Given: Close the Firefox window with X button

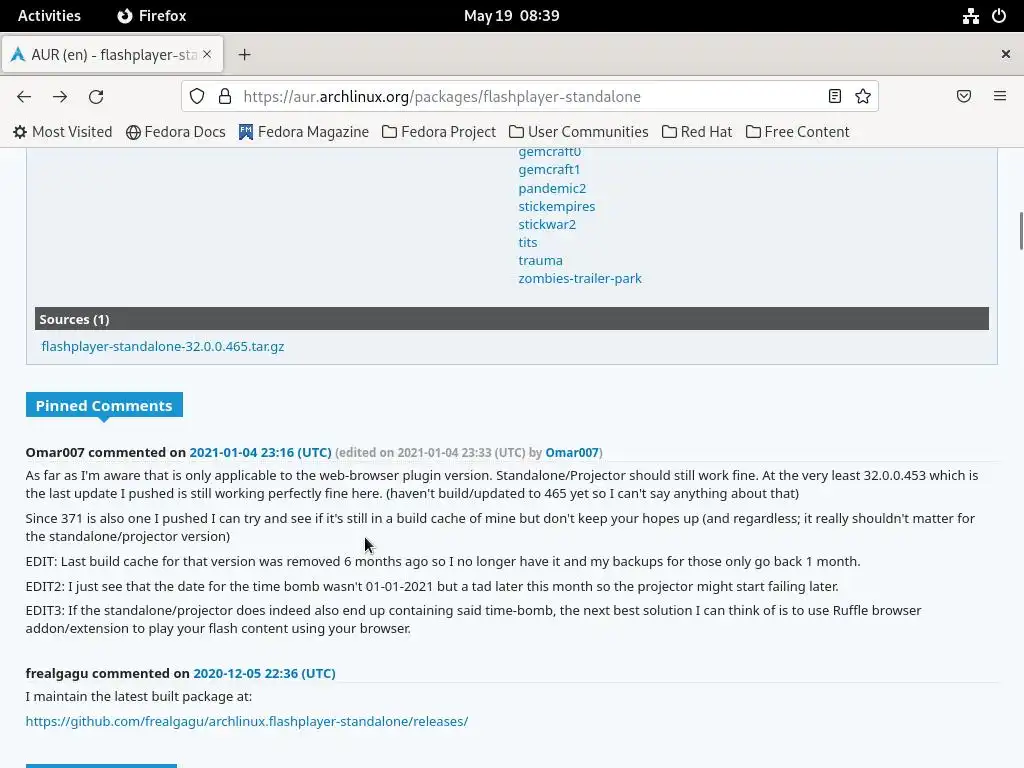Looking at the screenshot, I should pyautogui.click(x=1006, y=54).
